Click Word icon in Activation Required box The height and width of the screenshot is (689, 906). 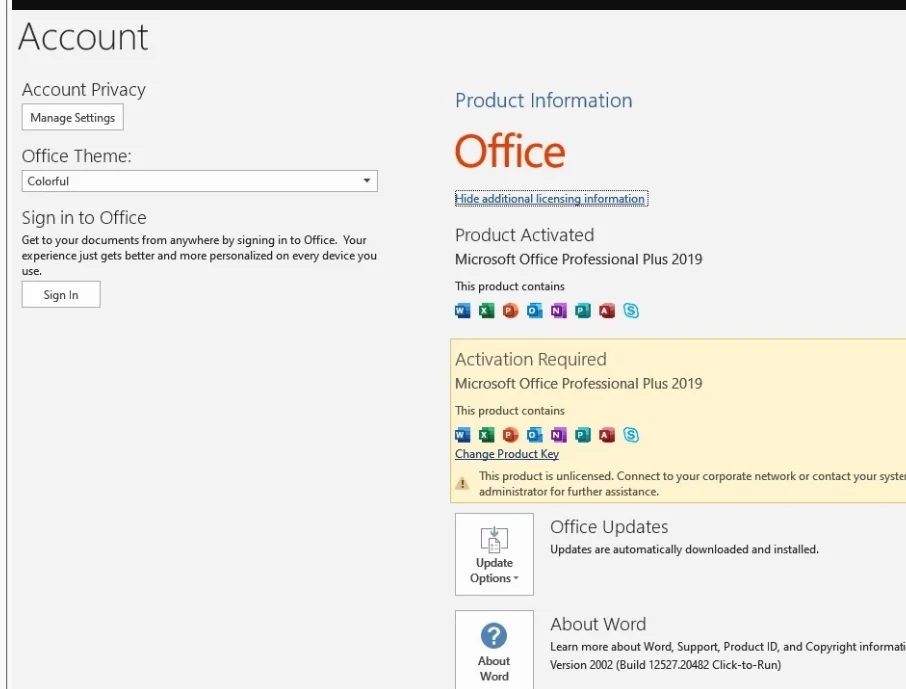tap(463, 435)
